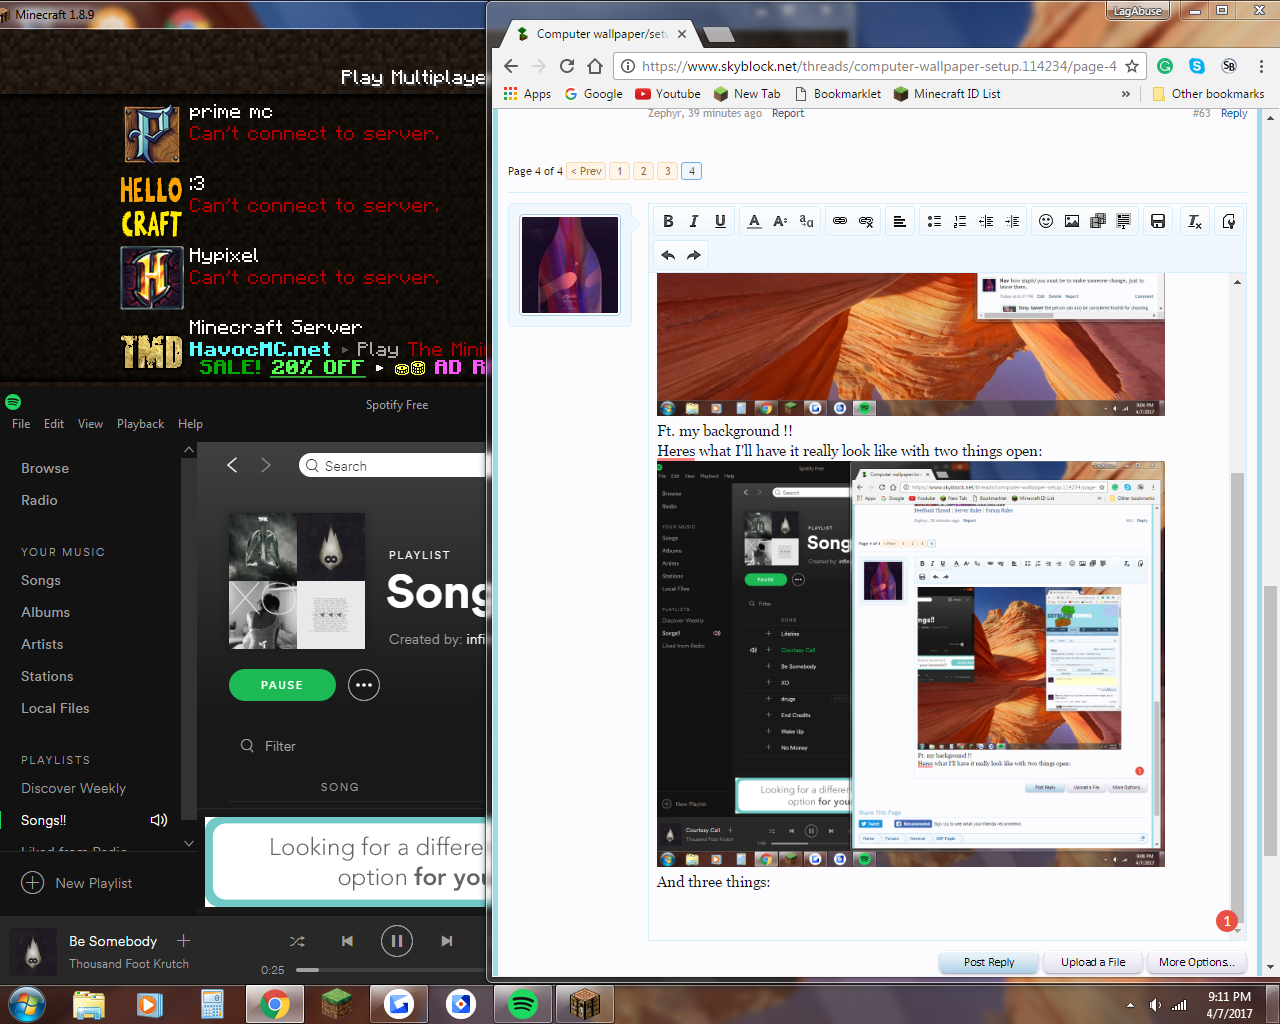Toggle italic formatting in reply editor
The height and width of the screenshot is (1024, 1280).
point(694,221)
